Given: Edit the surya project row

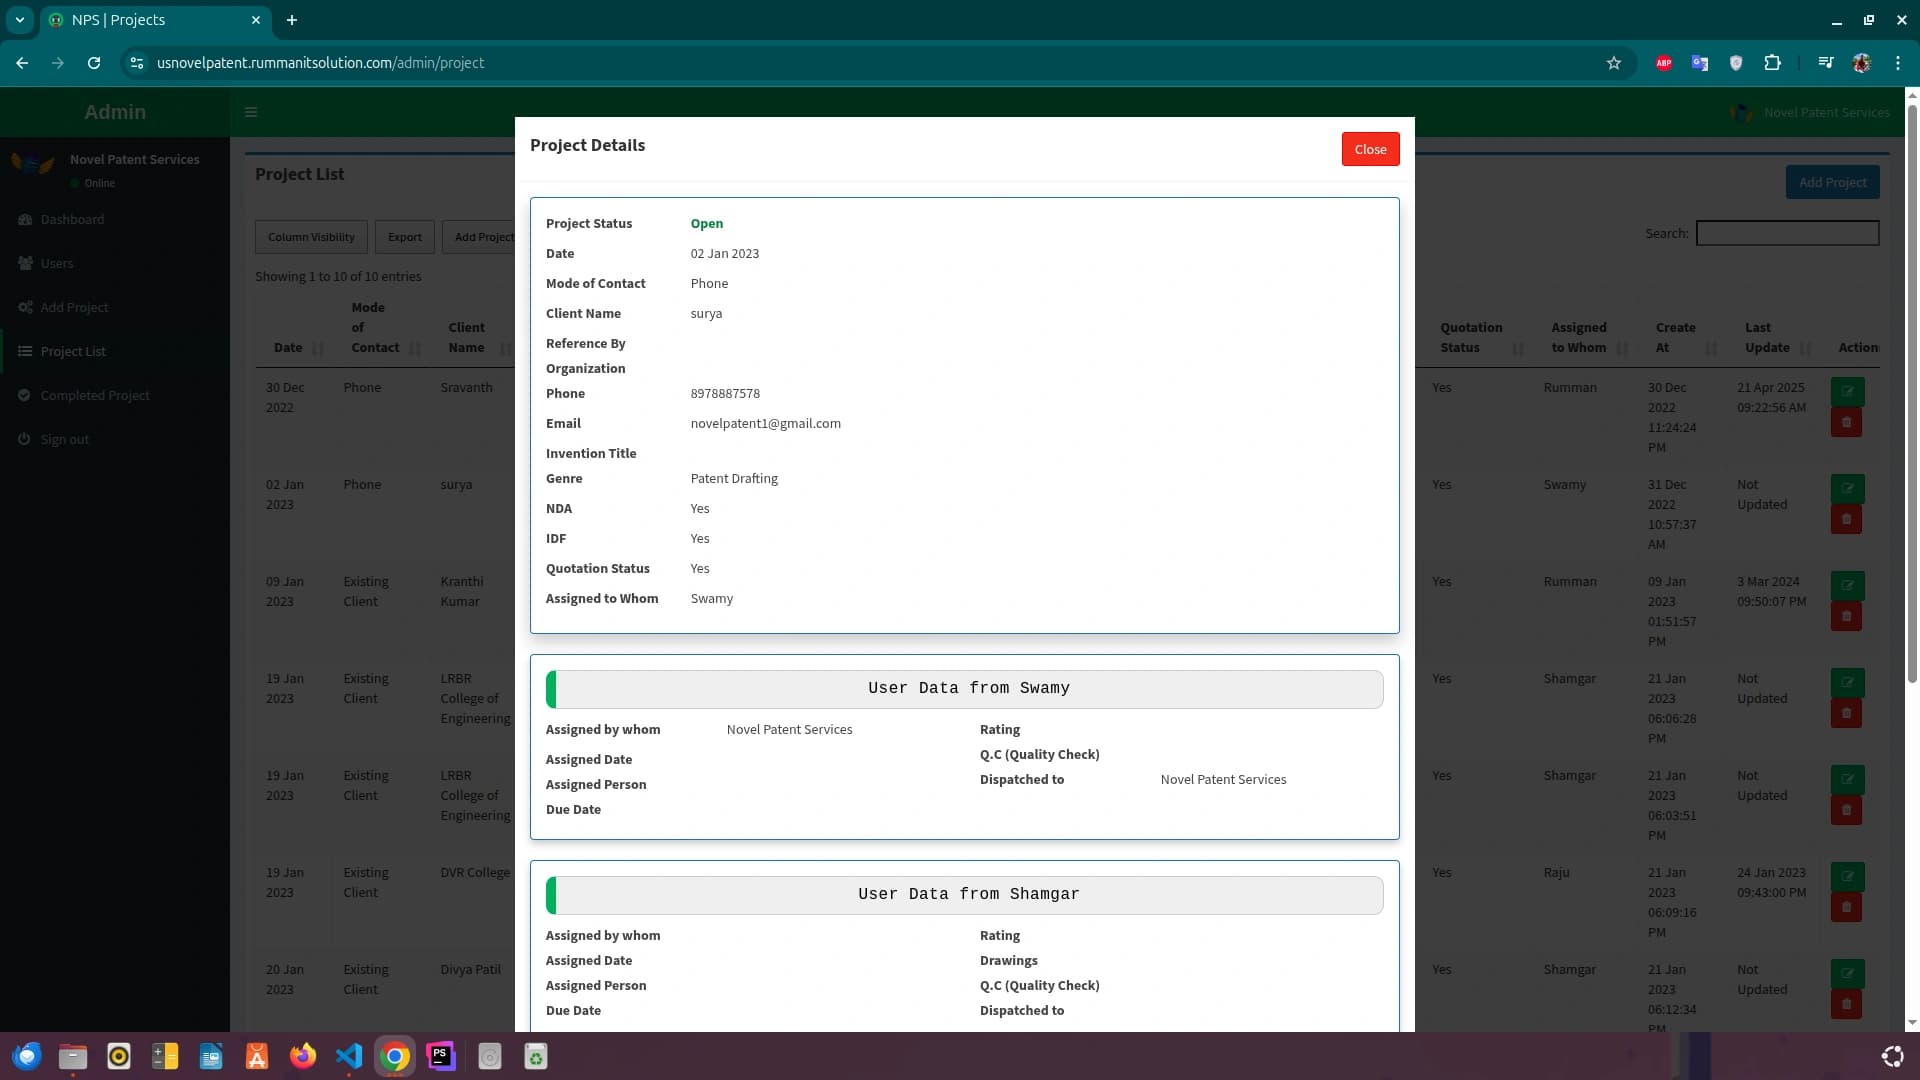Looking at the screenshot, I should [1846, 488].
